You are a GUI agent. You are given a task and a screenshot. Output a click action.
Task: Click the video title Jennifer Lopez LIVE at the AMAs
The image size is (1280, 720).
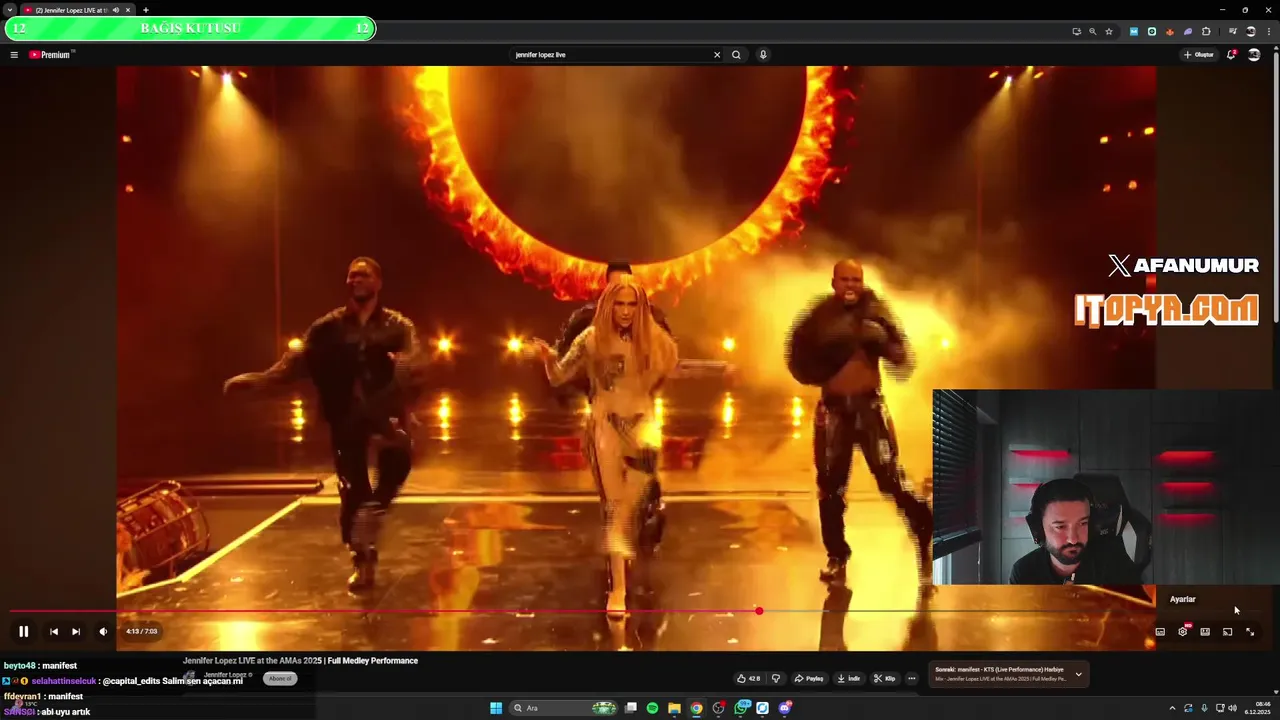click(300, 661)
